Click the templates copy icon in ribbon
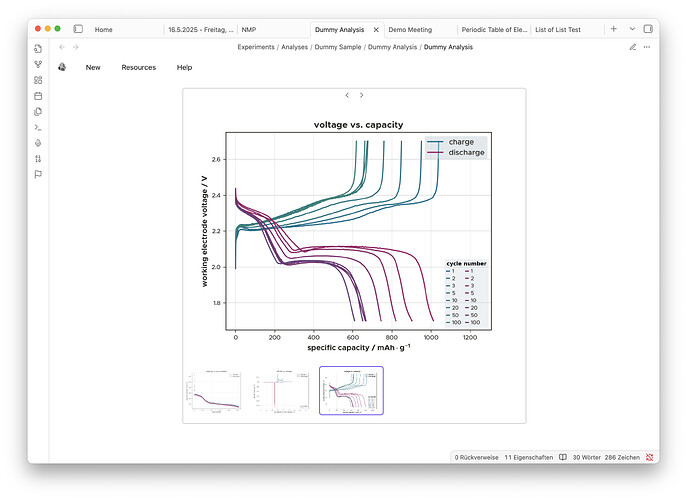Screen dimensions: 686x500 [38, 112]
